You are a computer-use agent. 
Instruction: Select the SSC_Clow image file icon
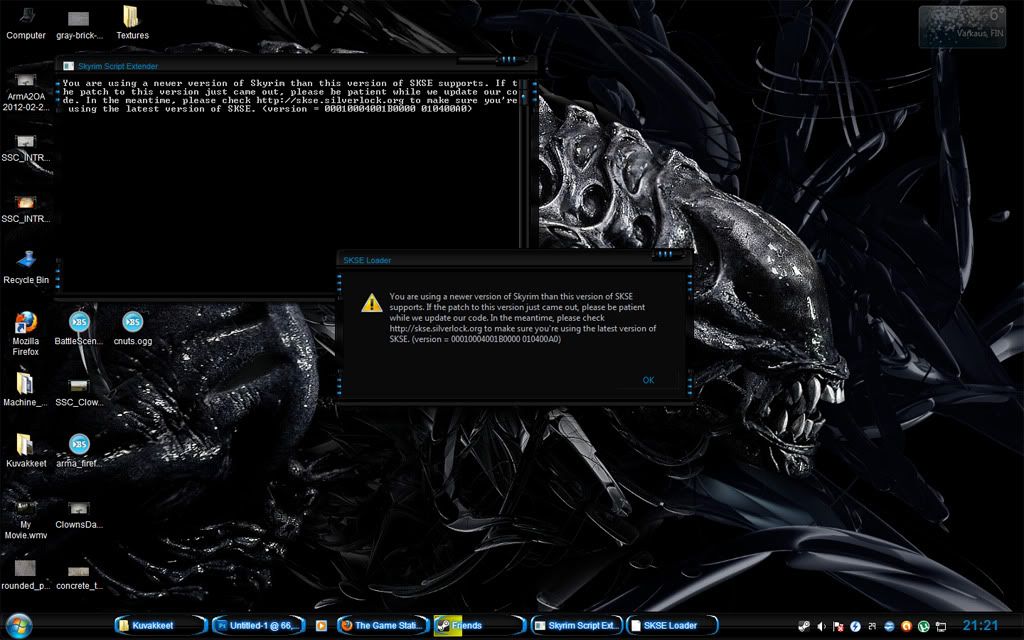pyautogui.click(x=79, y=390)
